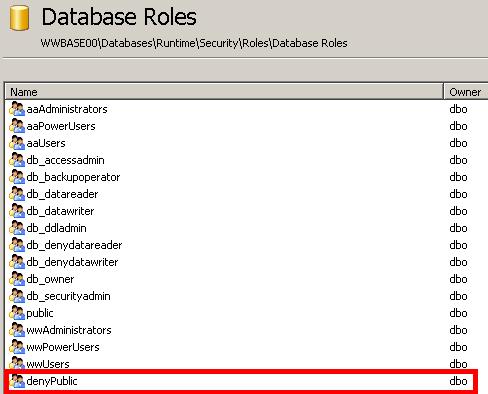Click the denyPublic role icon
The height and width of the screenshot is (394, 488).
[17, 381]
